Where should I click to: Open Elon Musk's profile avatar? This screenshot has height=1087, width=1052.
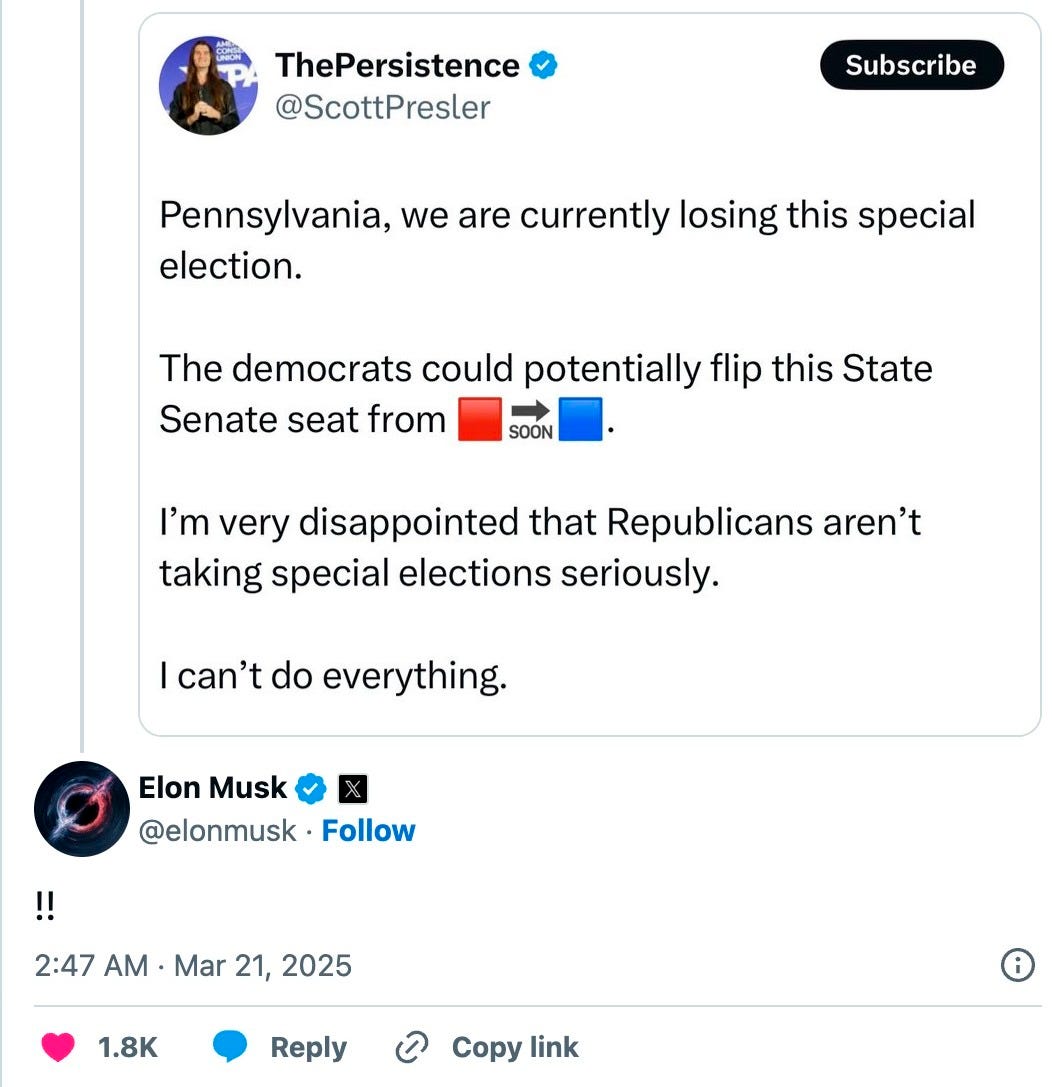[x=80, y=808]
